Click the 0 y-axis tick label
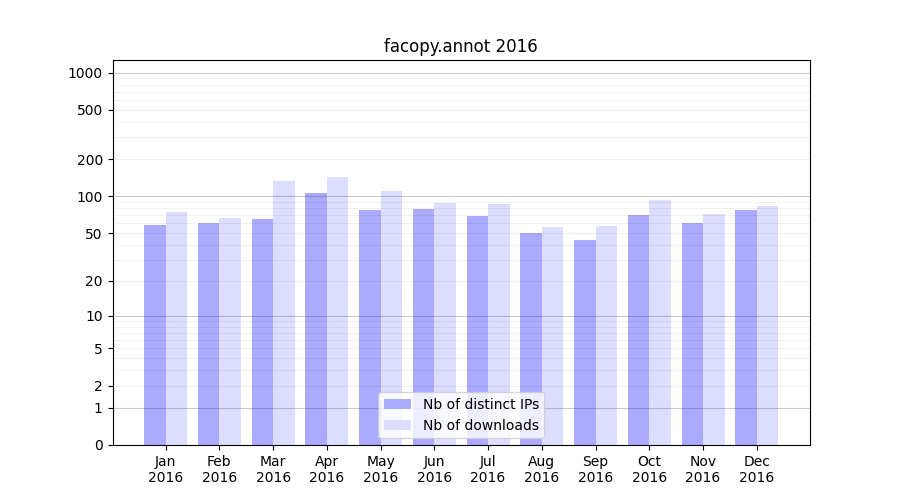 tap(98, 445)
